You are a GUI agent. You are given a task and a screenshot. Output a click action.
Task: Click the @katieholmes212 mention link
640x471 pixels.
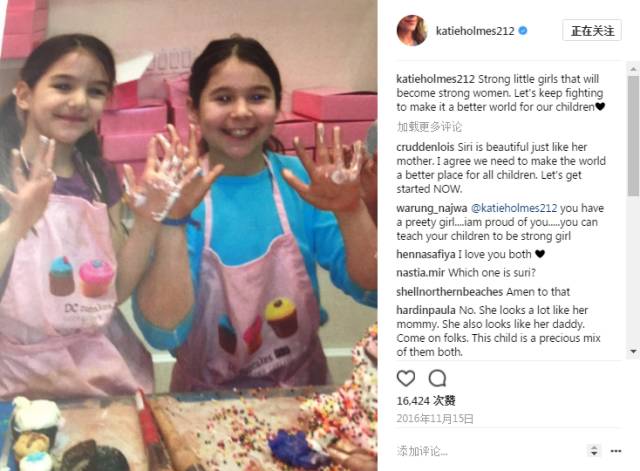(x=513, y=208)
